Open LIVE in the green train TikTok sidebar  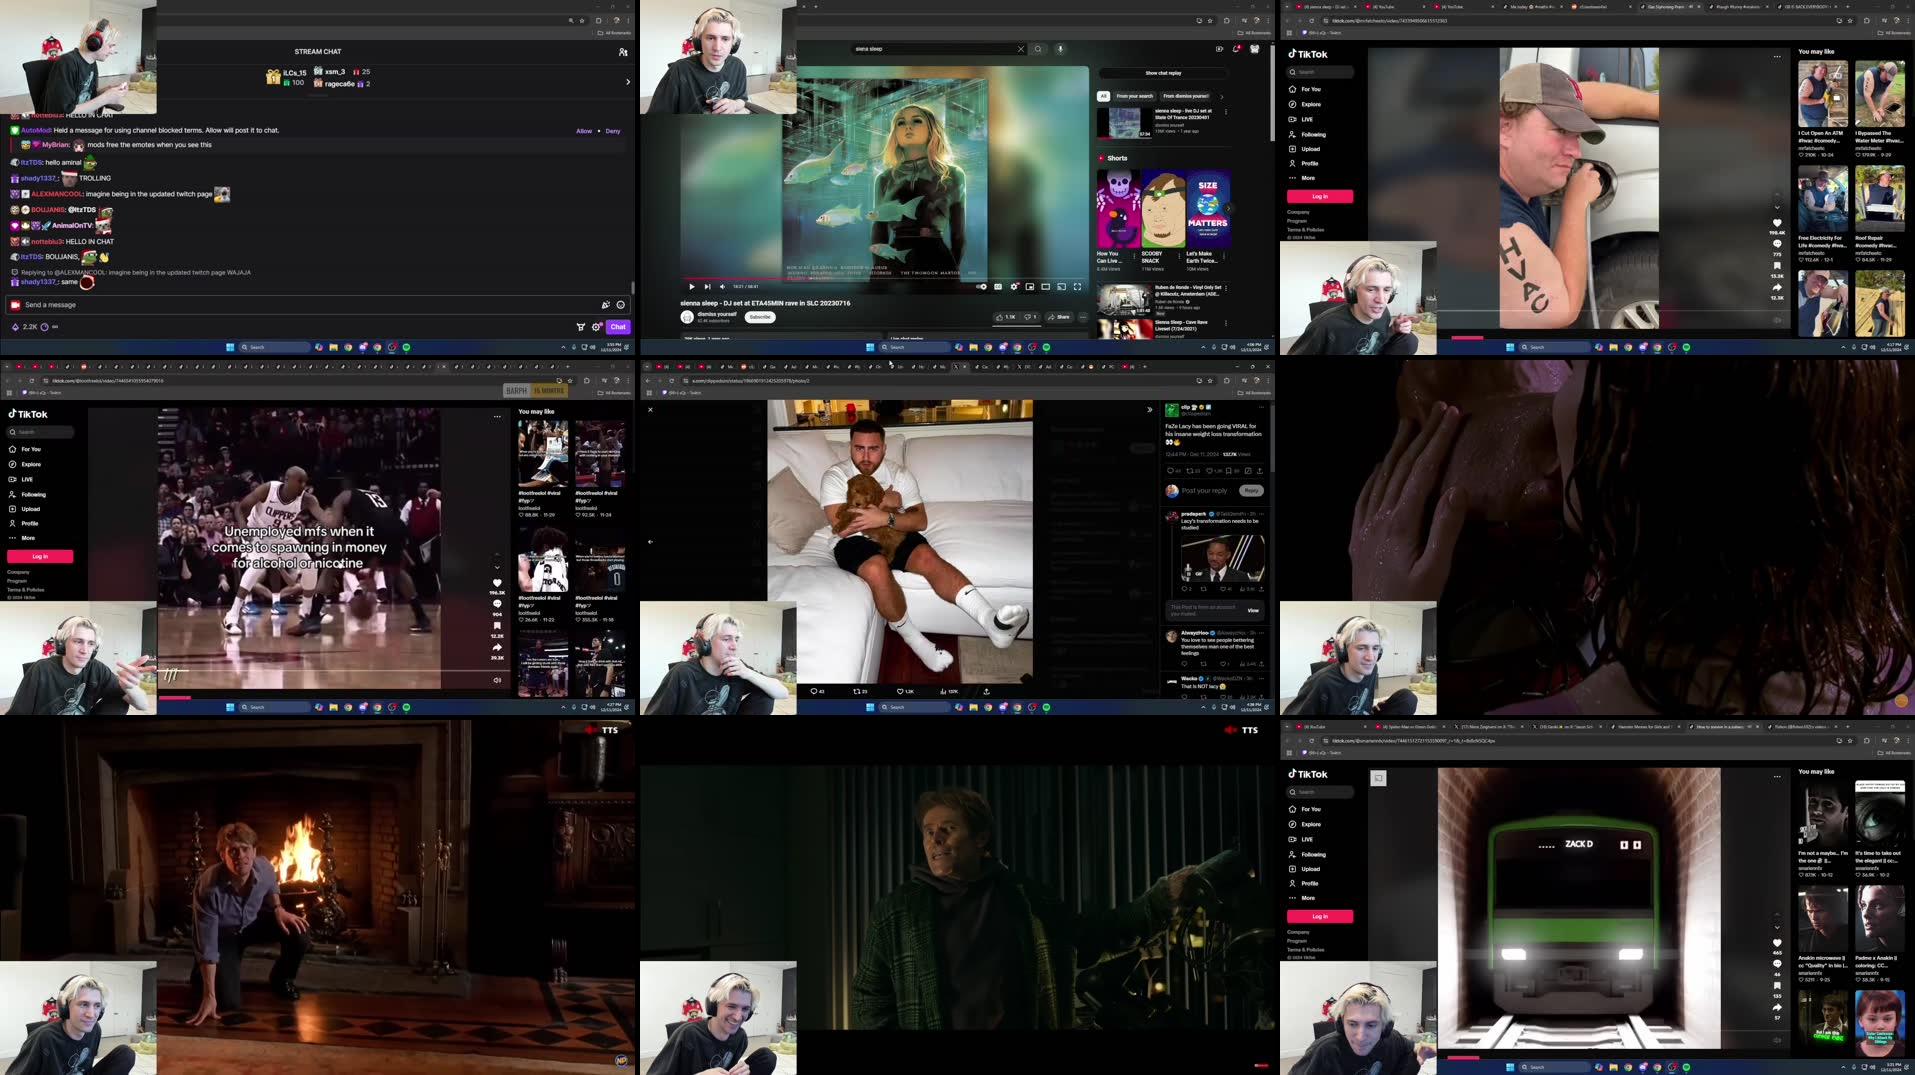pos(1301,839)
